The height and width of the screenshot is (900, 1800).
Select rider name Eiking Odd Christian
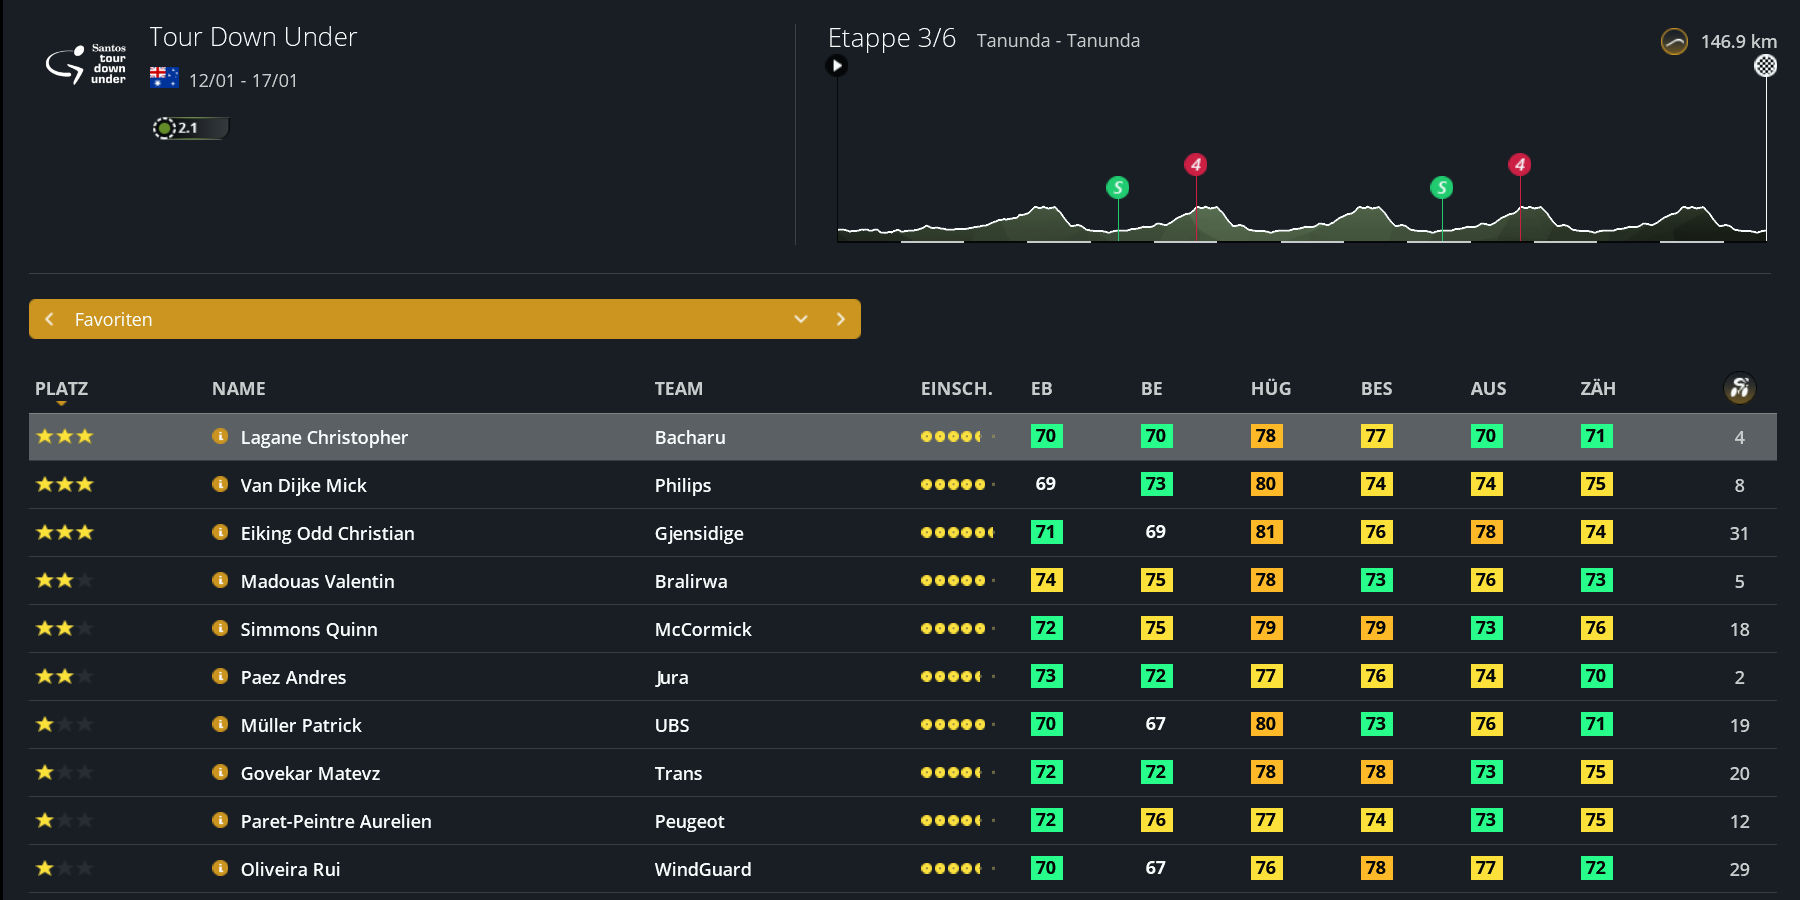pyautogui.click(x=328, y=533)
